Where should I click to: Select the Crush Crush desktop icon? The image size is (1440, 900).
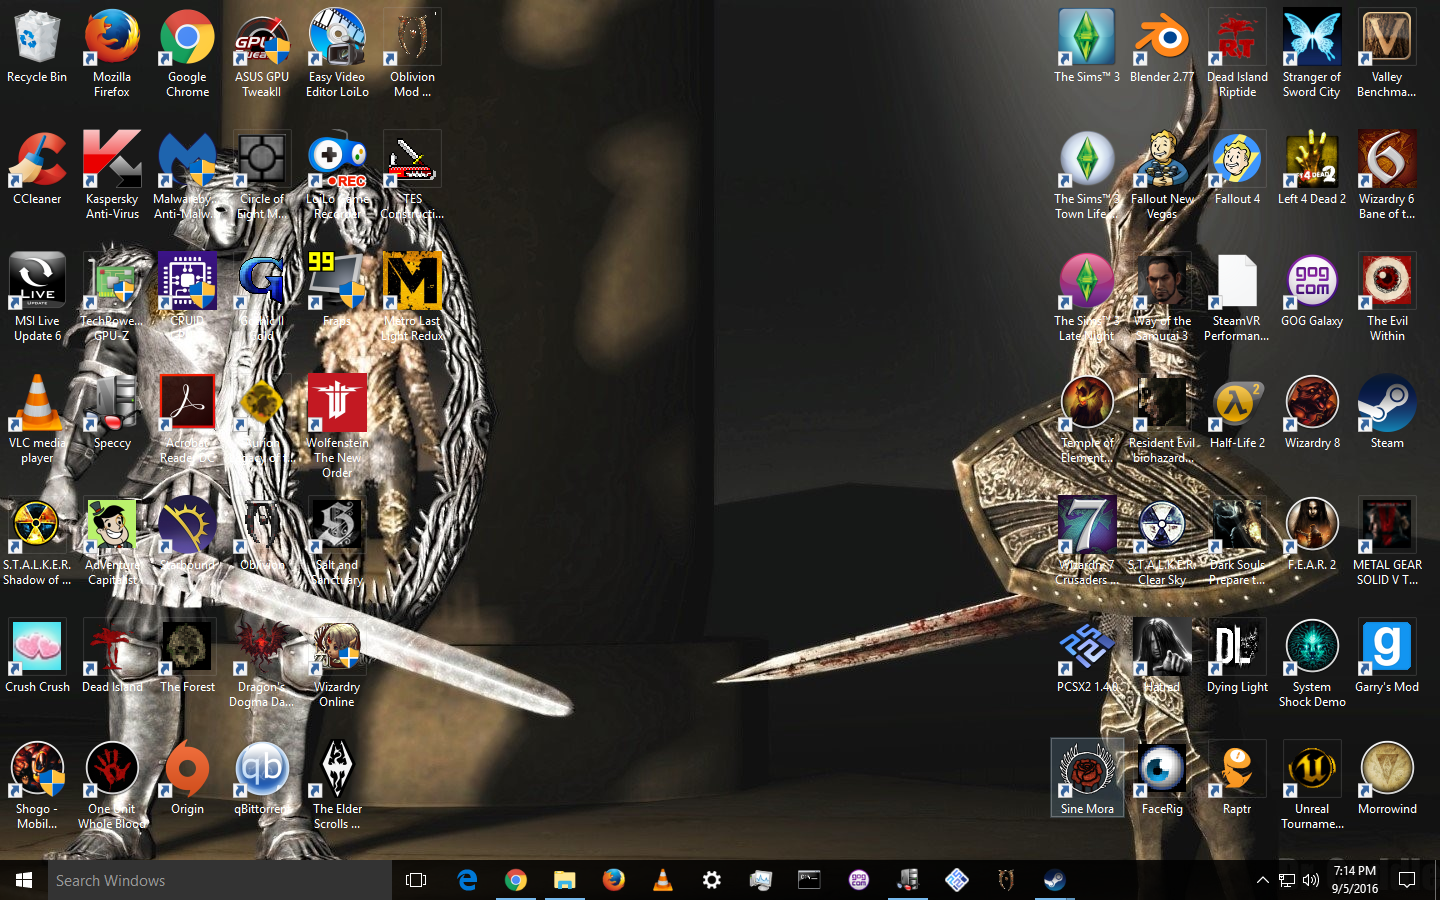click(37, 657)
